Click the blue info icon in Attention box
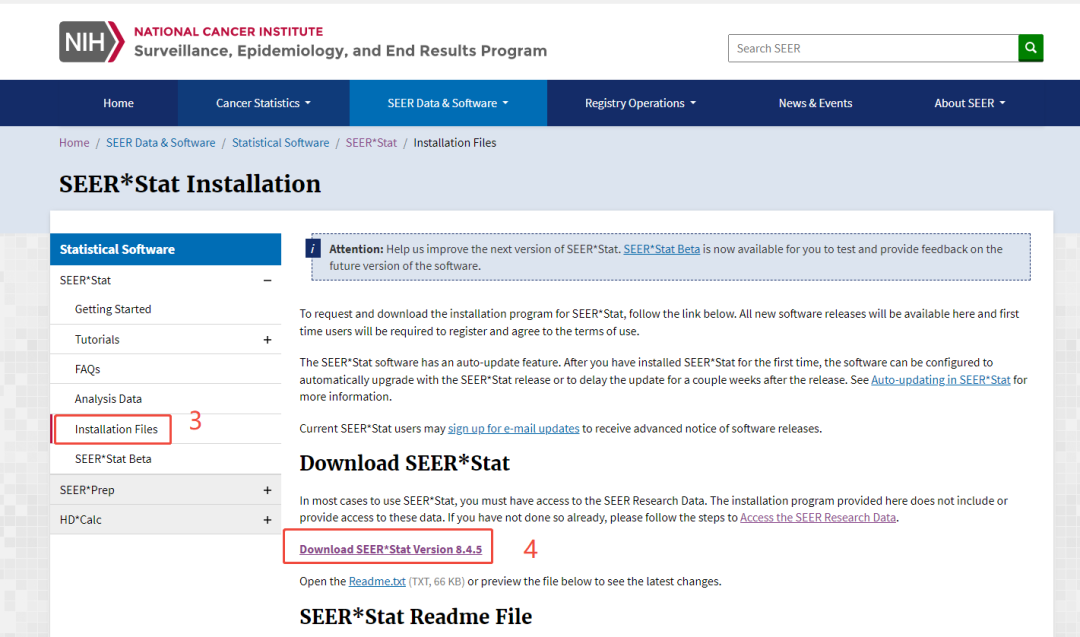This screenshot has width=1080, height=637. coord(313,249)
